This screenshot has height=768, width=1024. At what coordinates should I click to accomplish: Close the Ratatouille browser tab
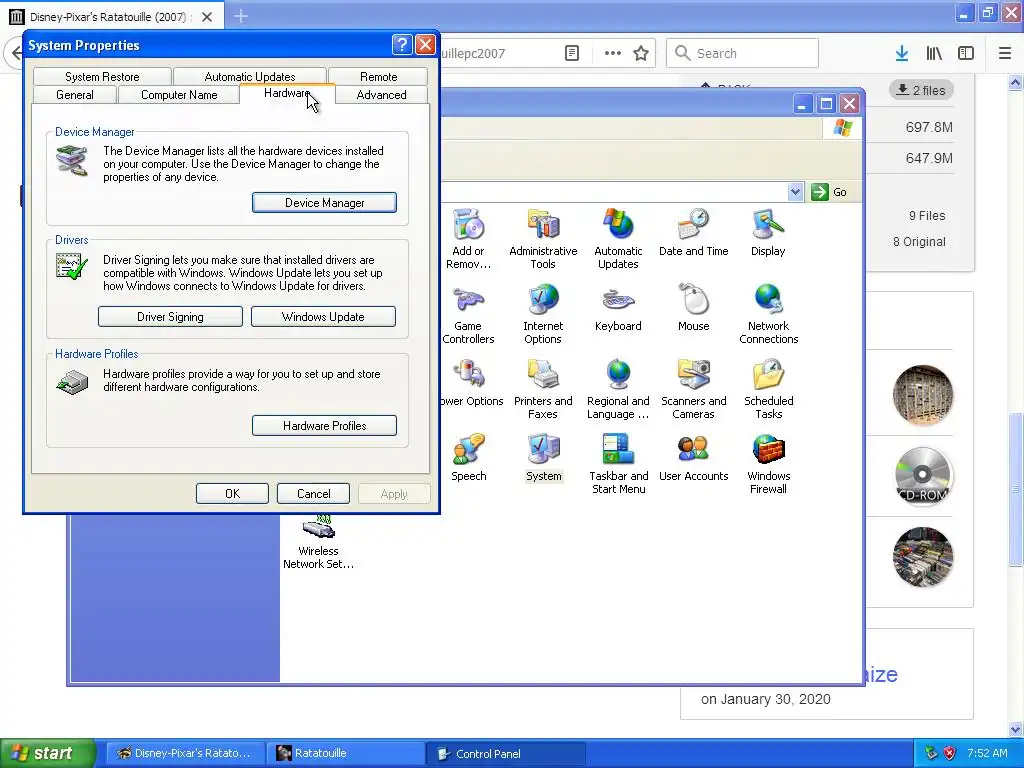click(x=206, y=17)
